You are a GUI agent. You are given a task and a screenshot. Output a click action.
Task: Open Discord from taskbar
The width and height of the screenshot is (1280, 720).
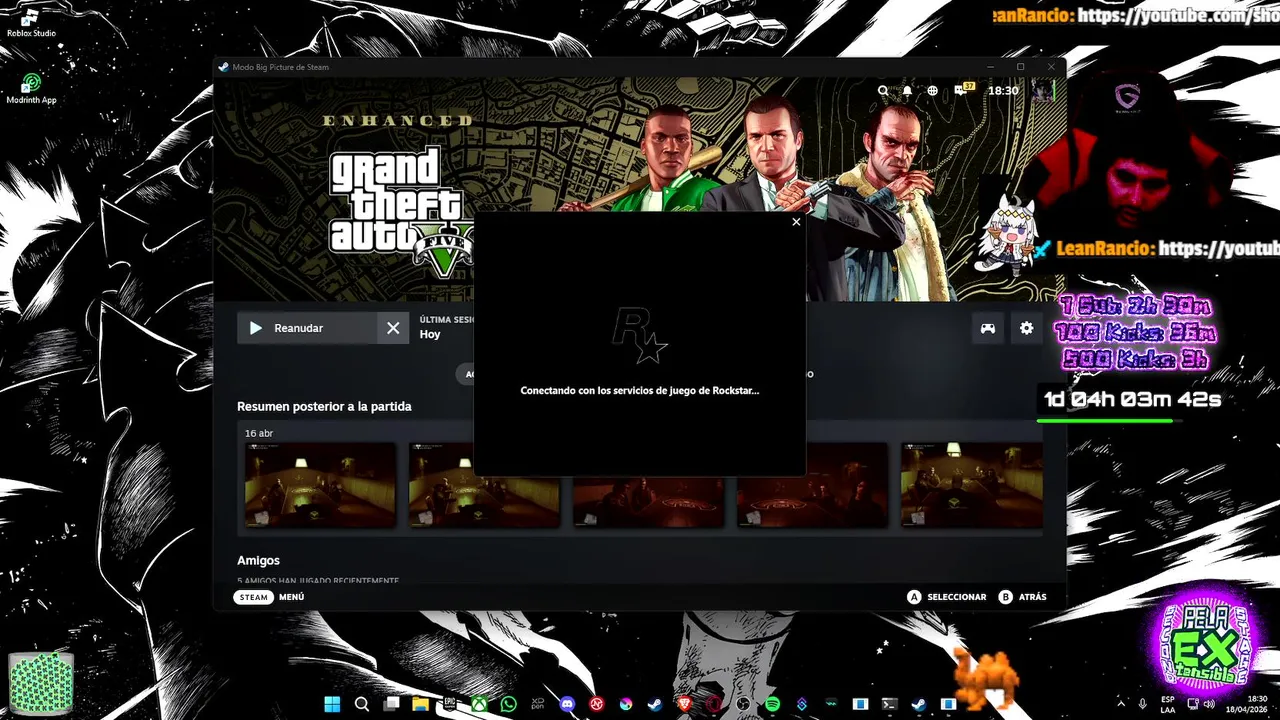(x=567, y=704)
